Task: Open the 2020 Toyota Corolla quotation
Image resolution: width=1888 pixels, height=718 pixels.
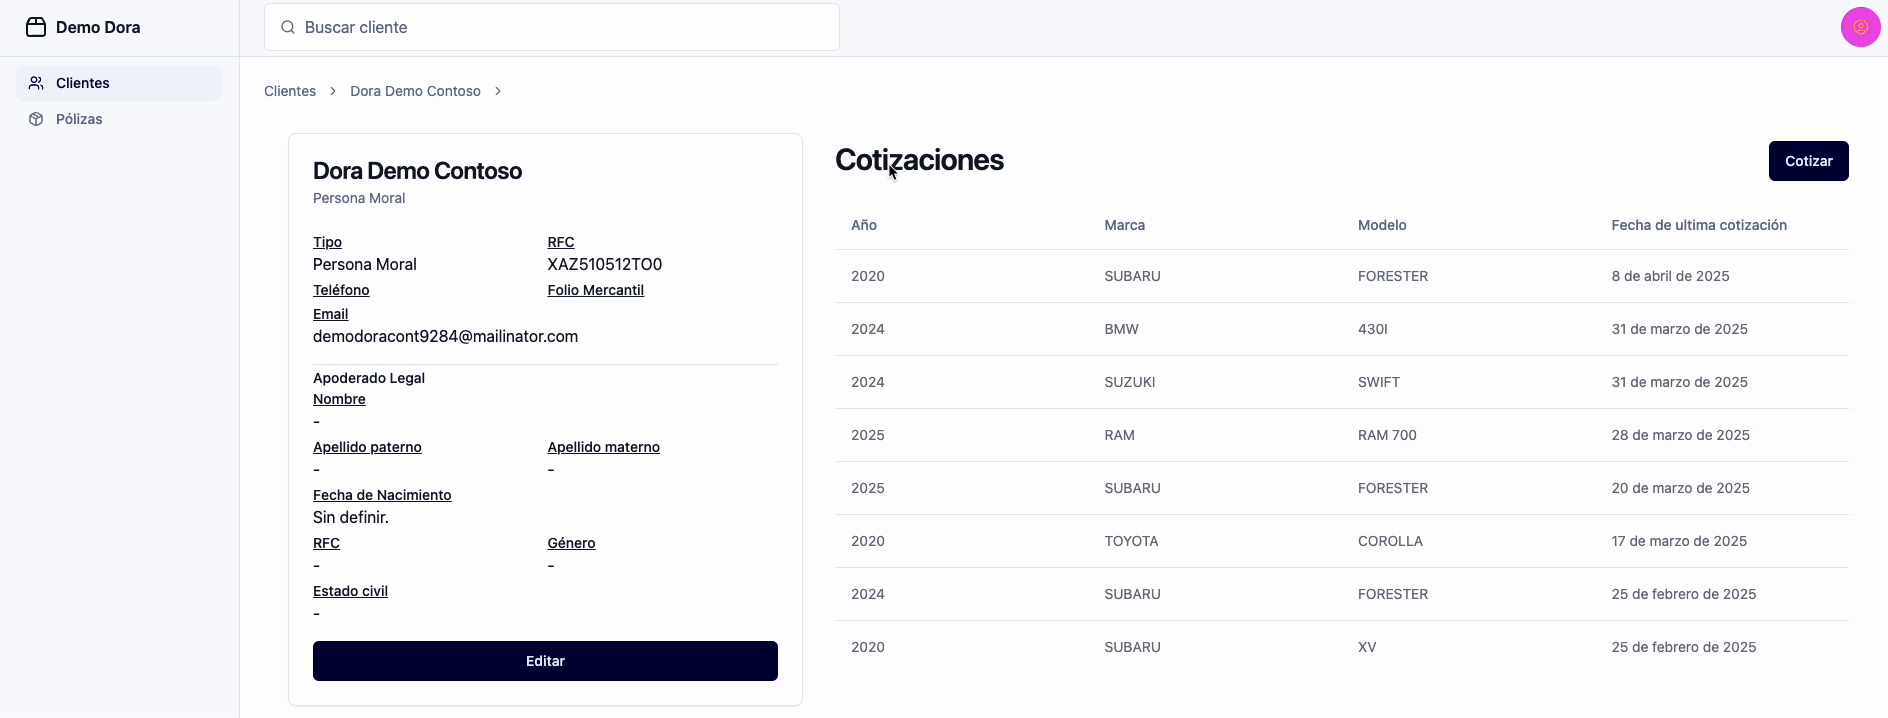Action: click(1341, 541)
